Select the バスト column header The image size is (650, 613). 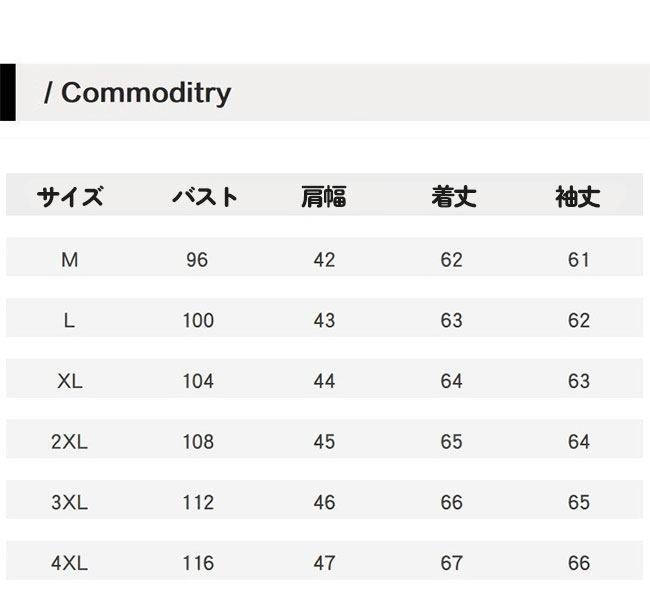coord(204,196)
